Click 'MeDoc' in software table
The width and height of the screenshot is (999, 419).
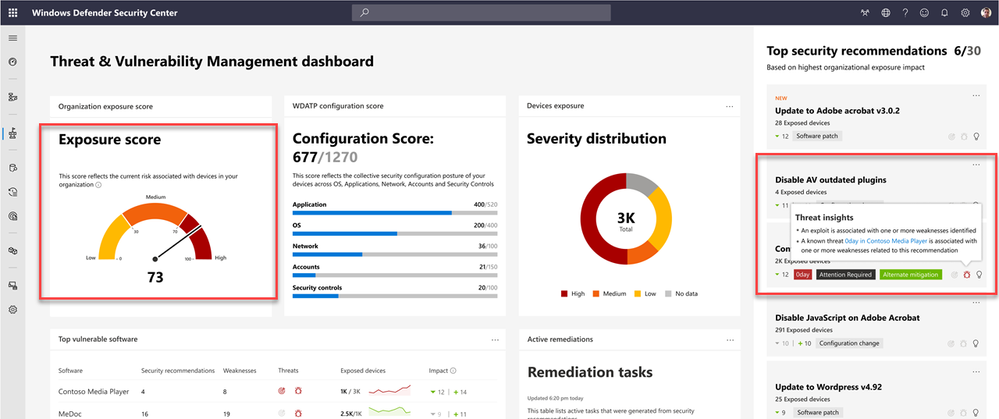(69, 413)
